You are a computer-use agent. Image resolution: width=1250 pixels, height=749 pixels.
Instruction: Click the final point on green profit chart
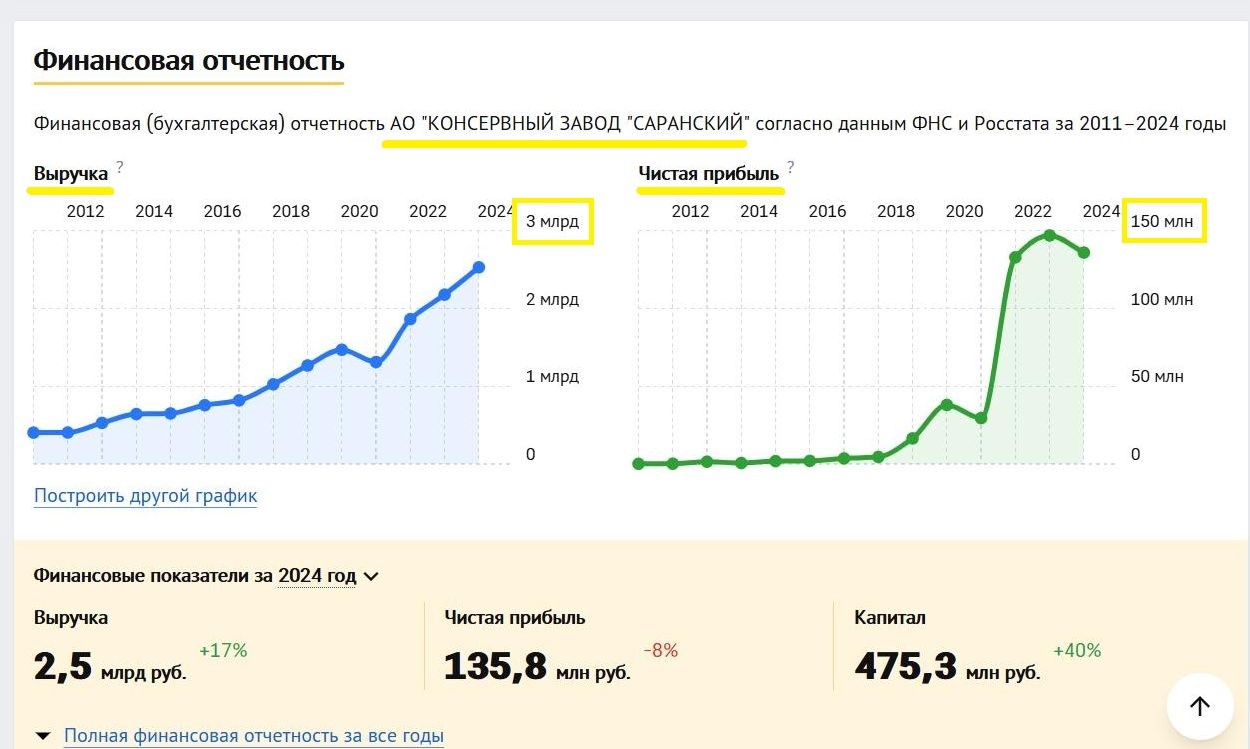(1084, 253)
